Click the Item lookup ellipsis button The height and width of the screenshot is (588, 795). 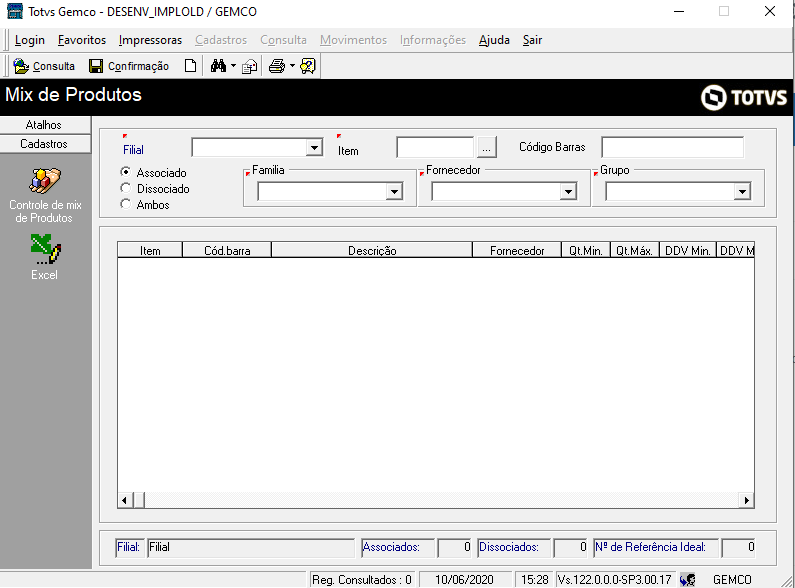click(487, 148)
